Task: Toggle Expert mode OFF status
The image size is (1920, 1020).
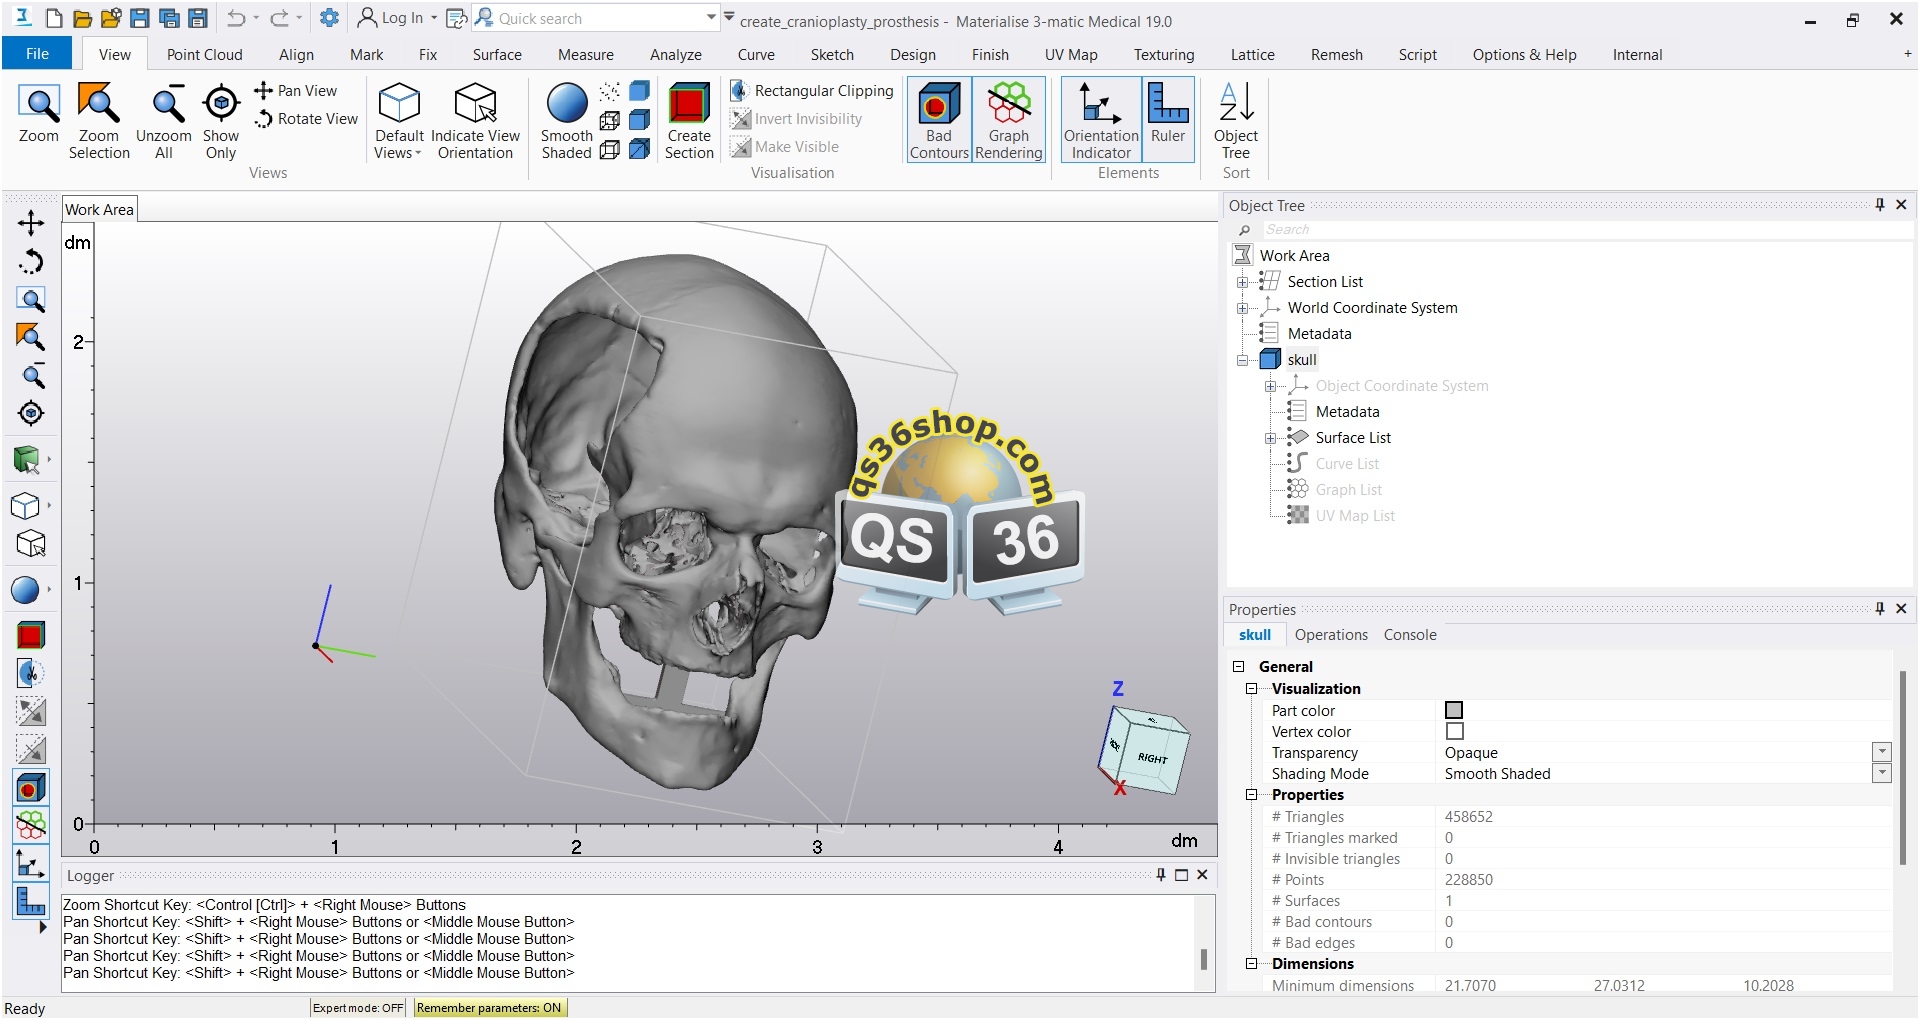Action: tap(358, 1007)
